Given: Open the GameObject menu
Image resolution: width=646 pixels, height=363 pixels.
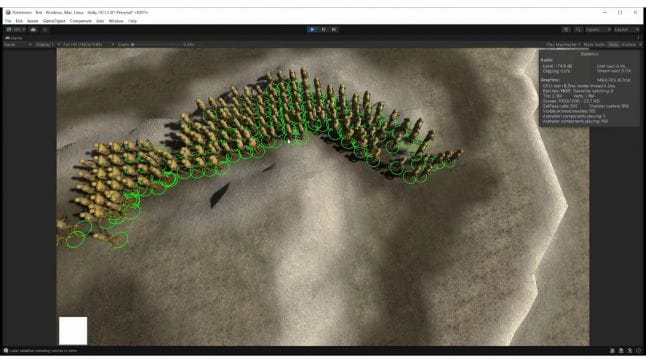Looking at the screenshot, I should pos(54,21).
